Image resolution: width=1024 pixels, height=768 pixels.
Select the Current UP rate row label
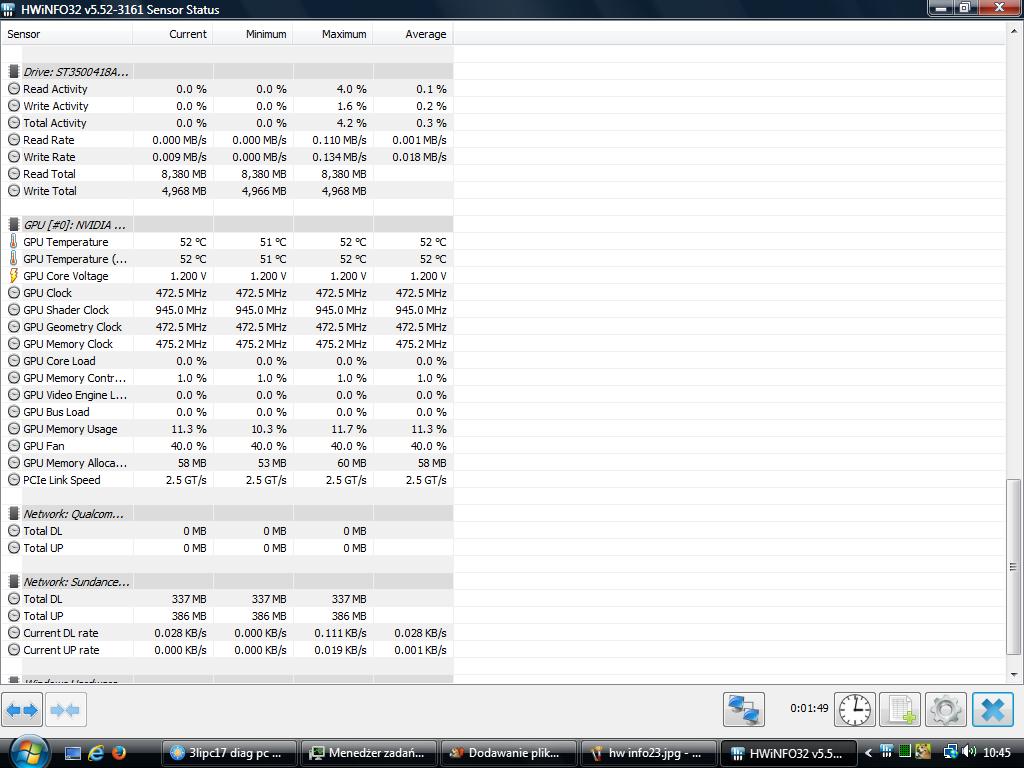click(x=61, y=650)
